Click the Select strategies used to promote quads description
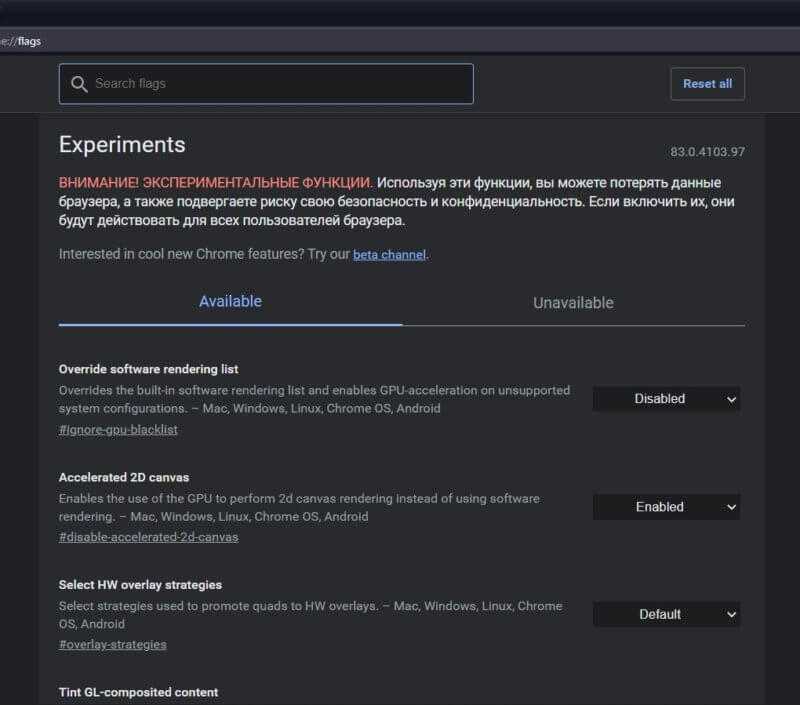 click(311, 615)
